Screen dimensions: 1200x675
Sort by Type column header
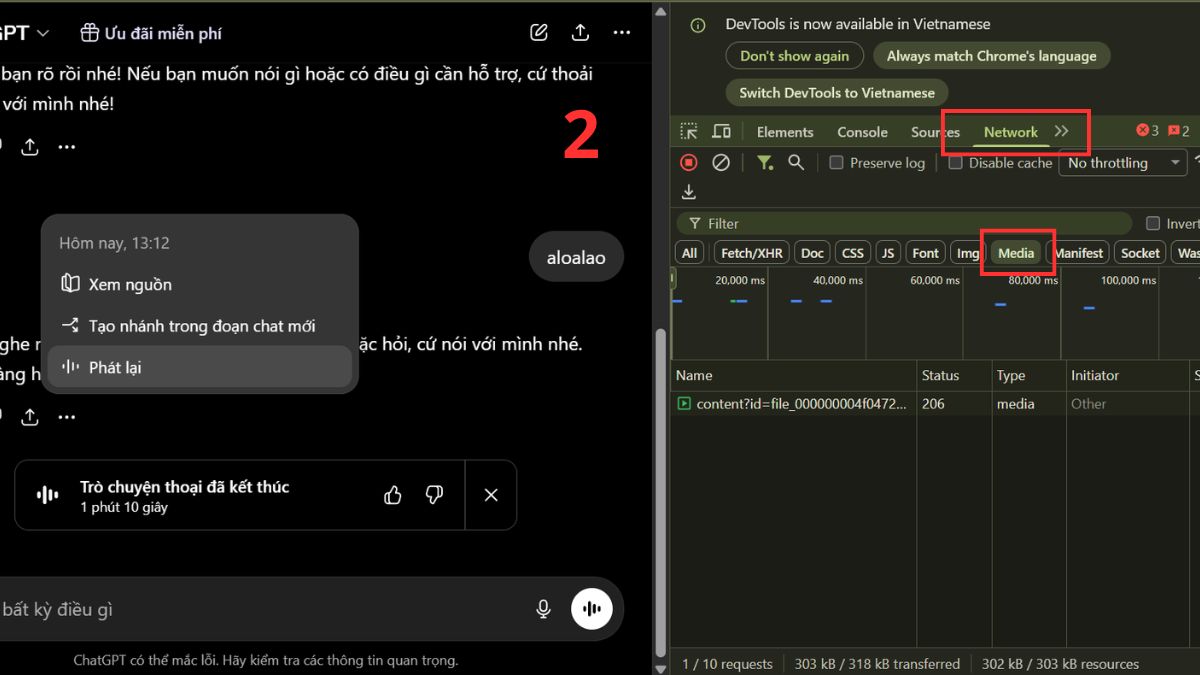[x=1028, y=375]
